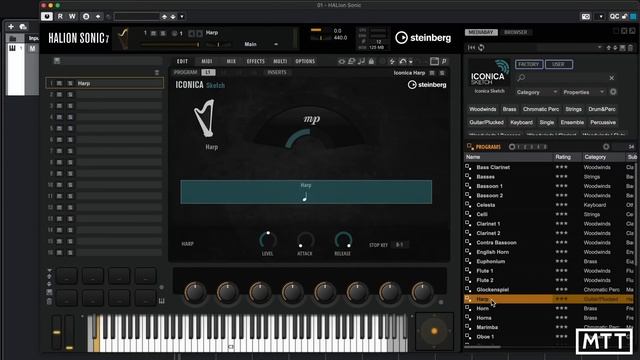
Task: Select the teal Harp articulation bar
Action: [306, 192]
